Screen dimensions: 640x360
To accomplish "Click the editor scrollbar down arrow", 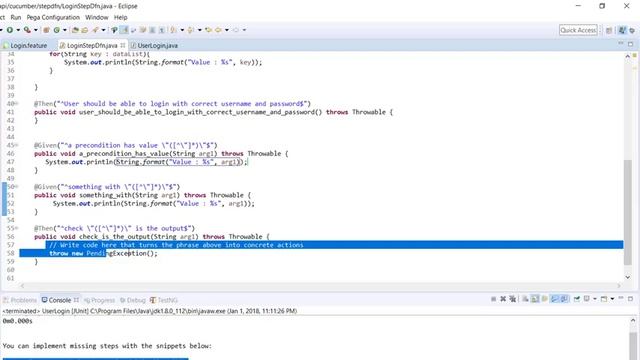I will (627, 277).
